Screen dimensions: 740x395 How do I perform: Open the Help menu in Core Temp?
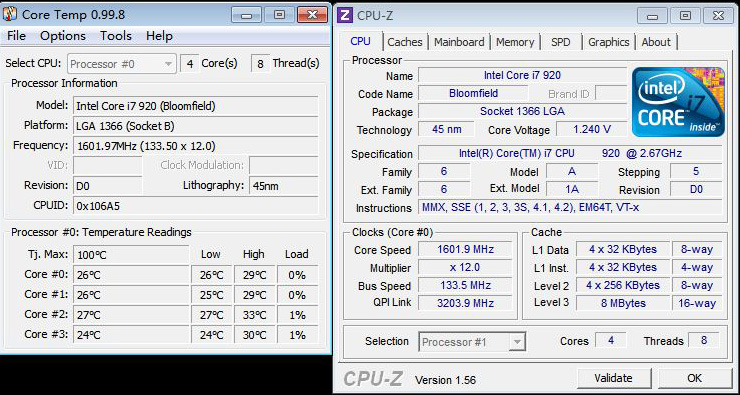click(x=159, y=36)
